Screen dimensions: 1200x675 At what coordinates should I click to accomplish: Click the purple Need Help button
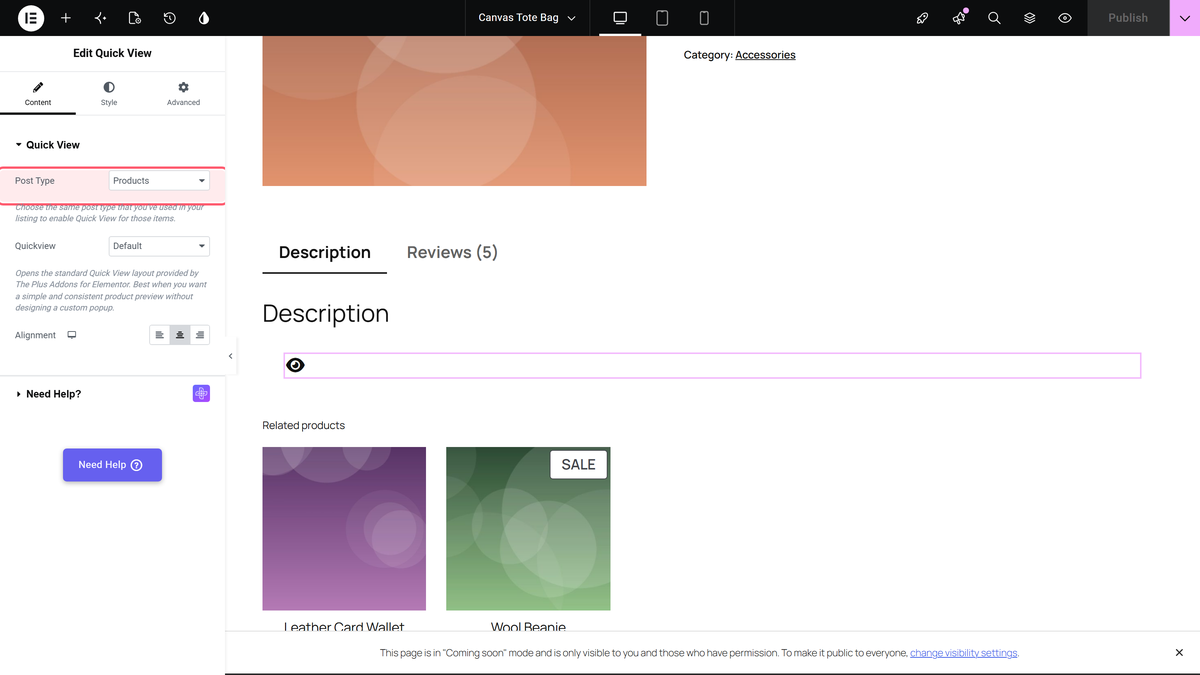112,465
